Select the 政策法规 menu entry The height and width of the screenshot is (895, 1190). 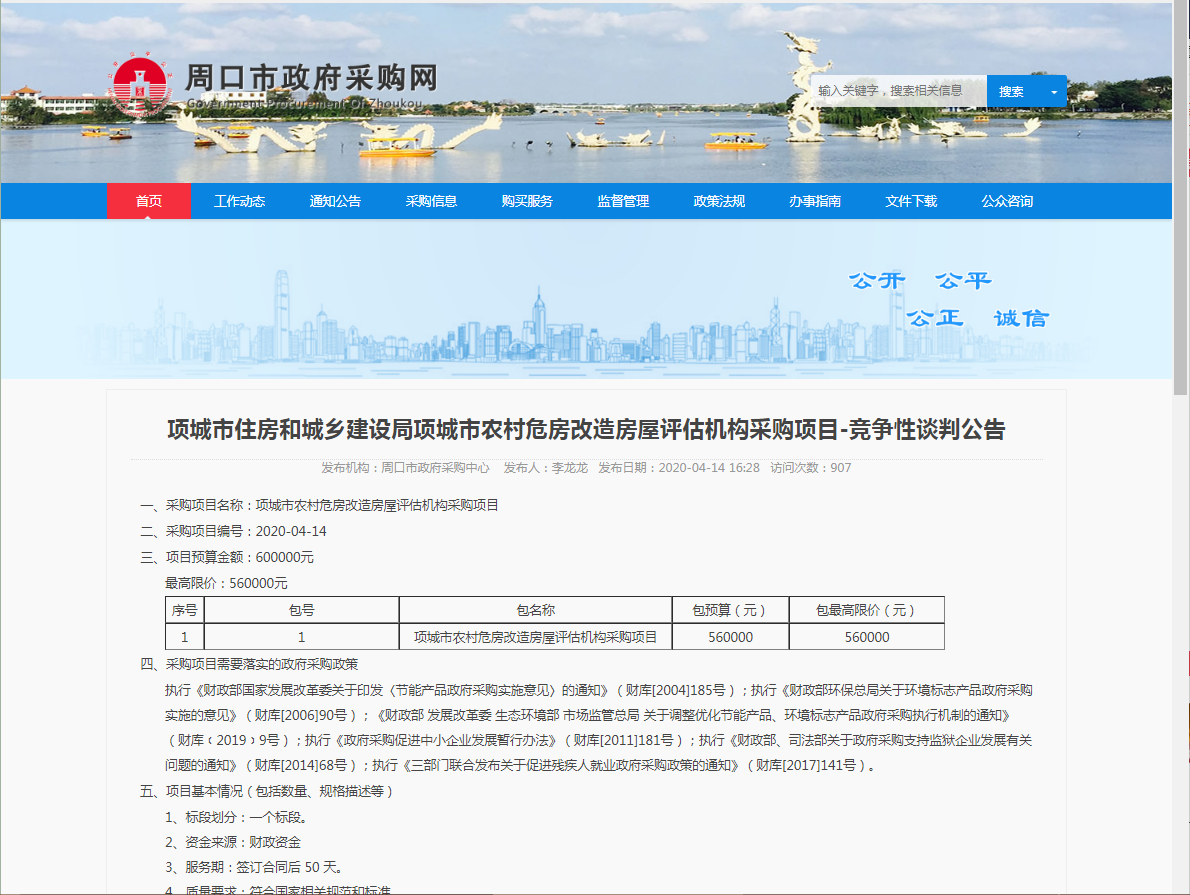719,201
